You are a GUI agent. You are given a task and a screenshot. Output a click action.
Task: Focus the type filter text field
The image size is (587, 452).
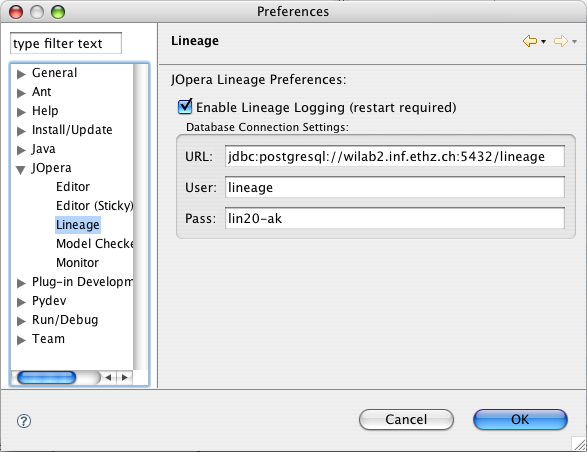point(66,43)
